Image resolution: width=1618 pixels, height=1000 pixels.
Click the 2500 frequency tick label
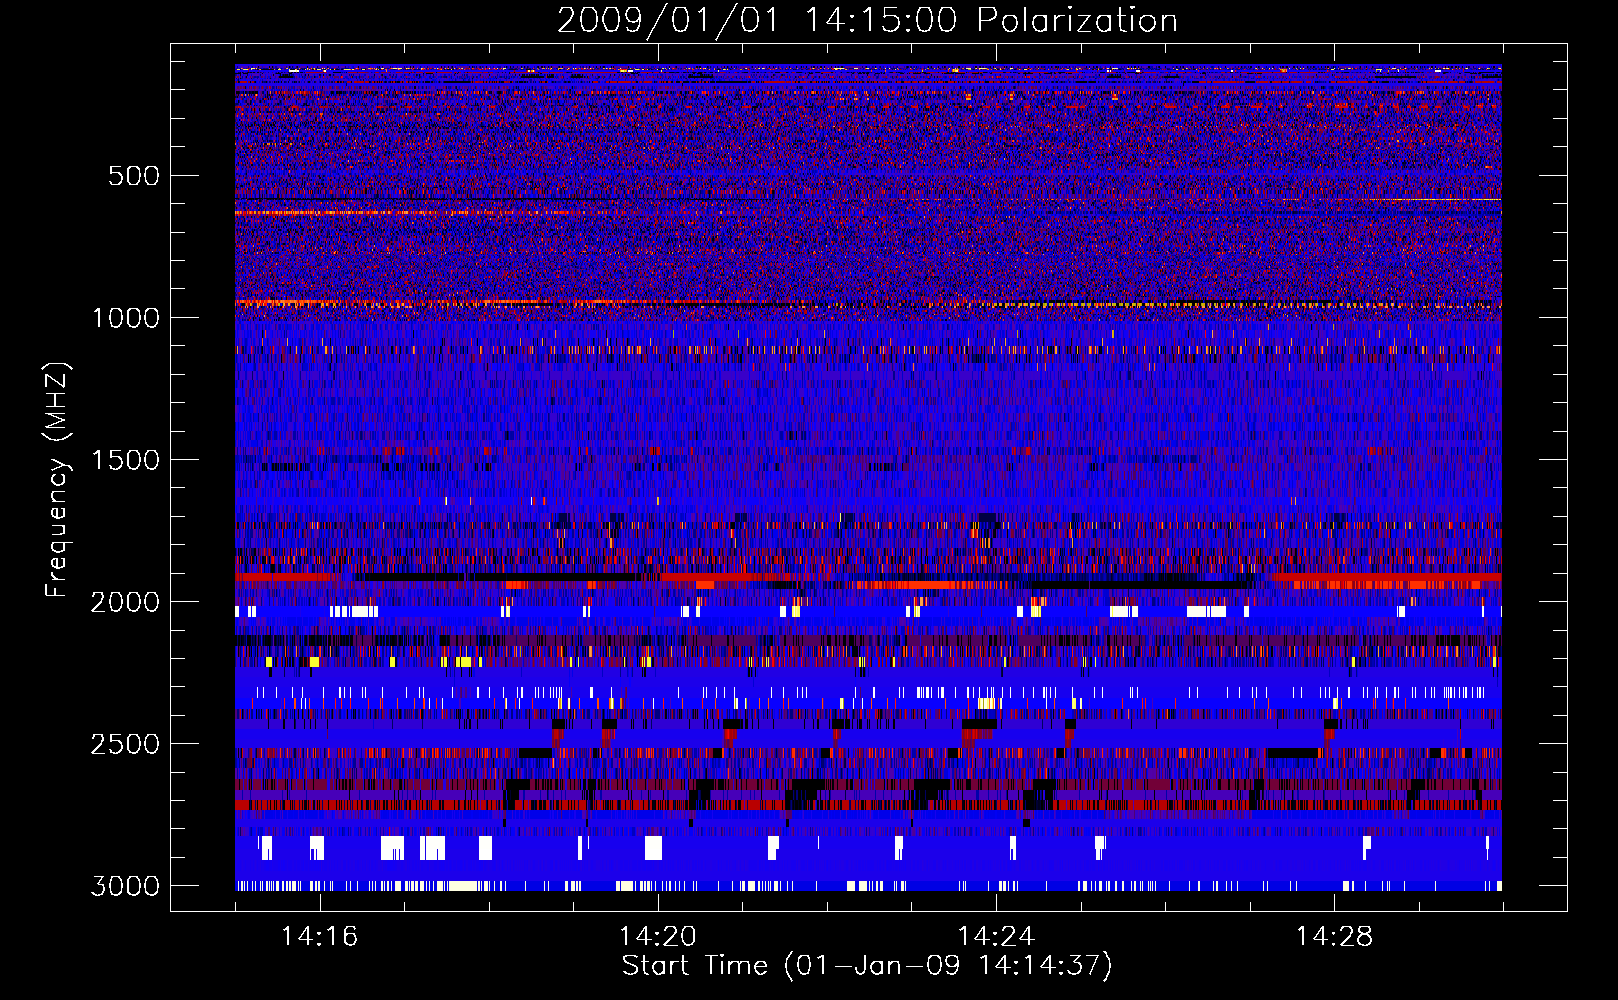pyautogui.click(x=125, y=744)
